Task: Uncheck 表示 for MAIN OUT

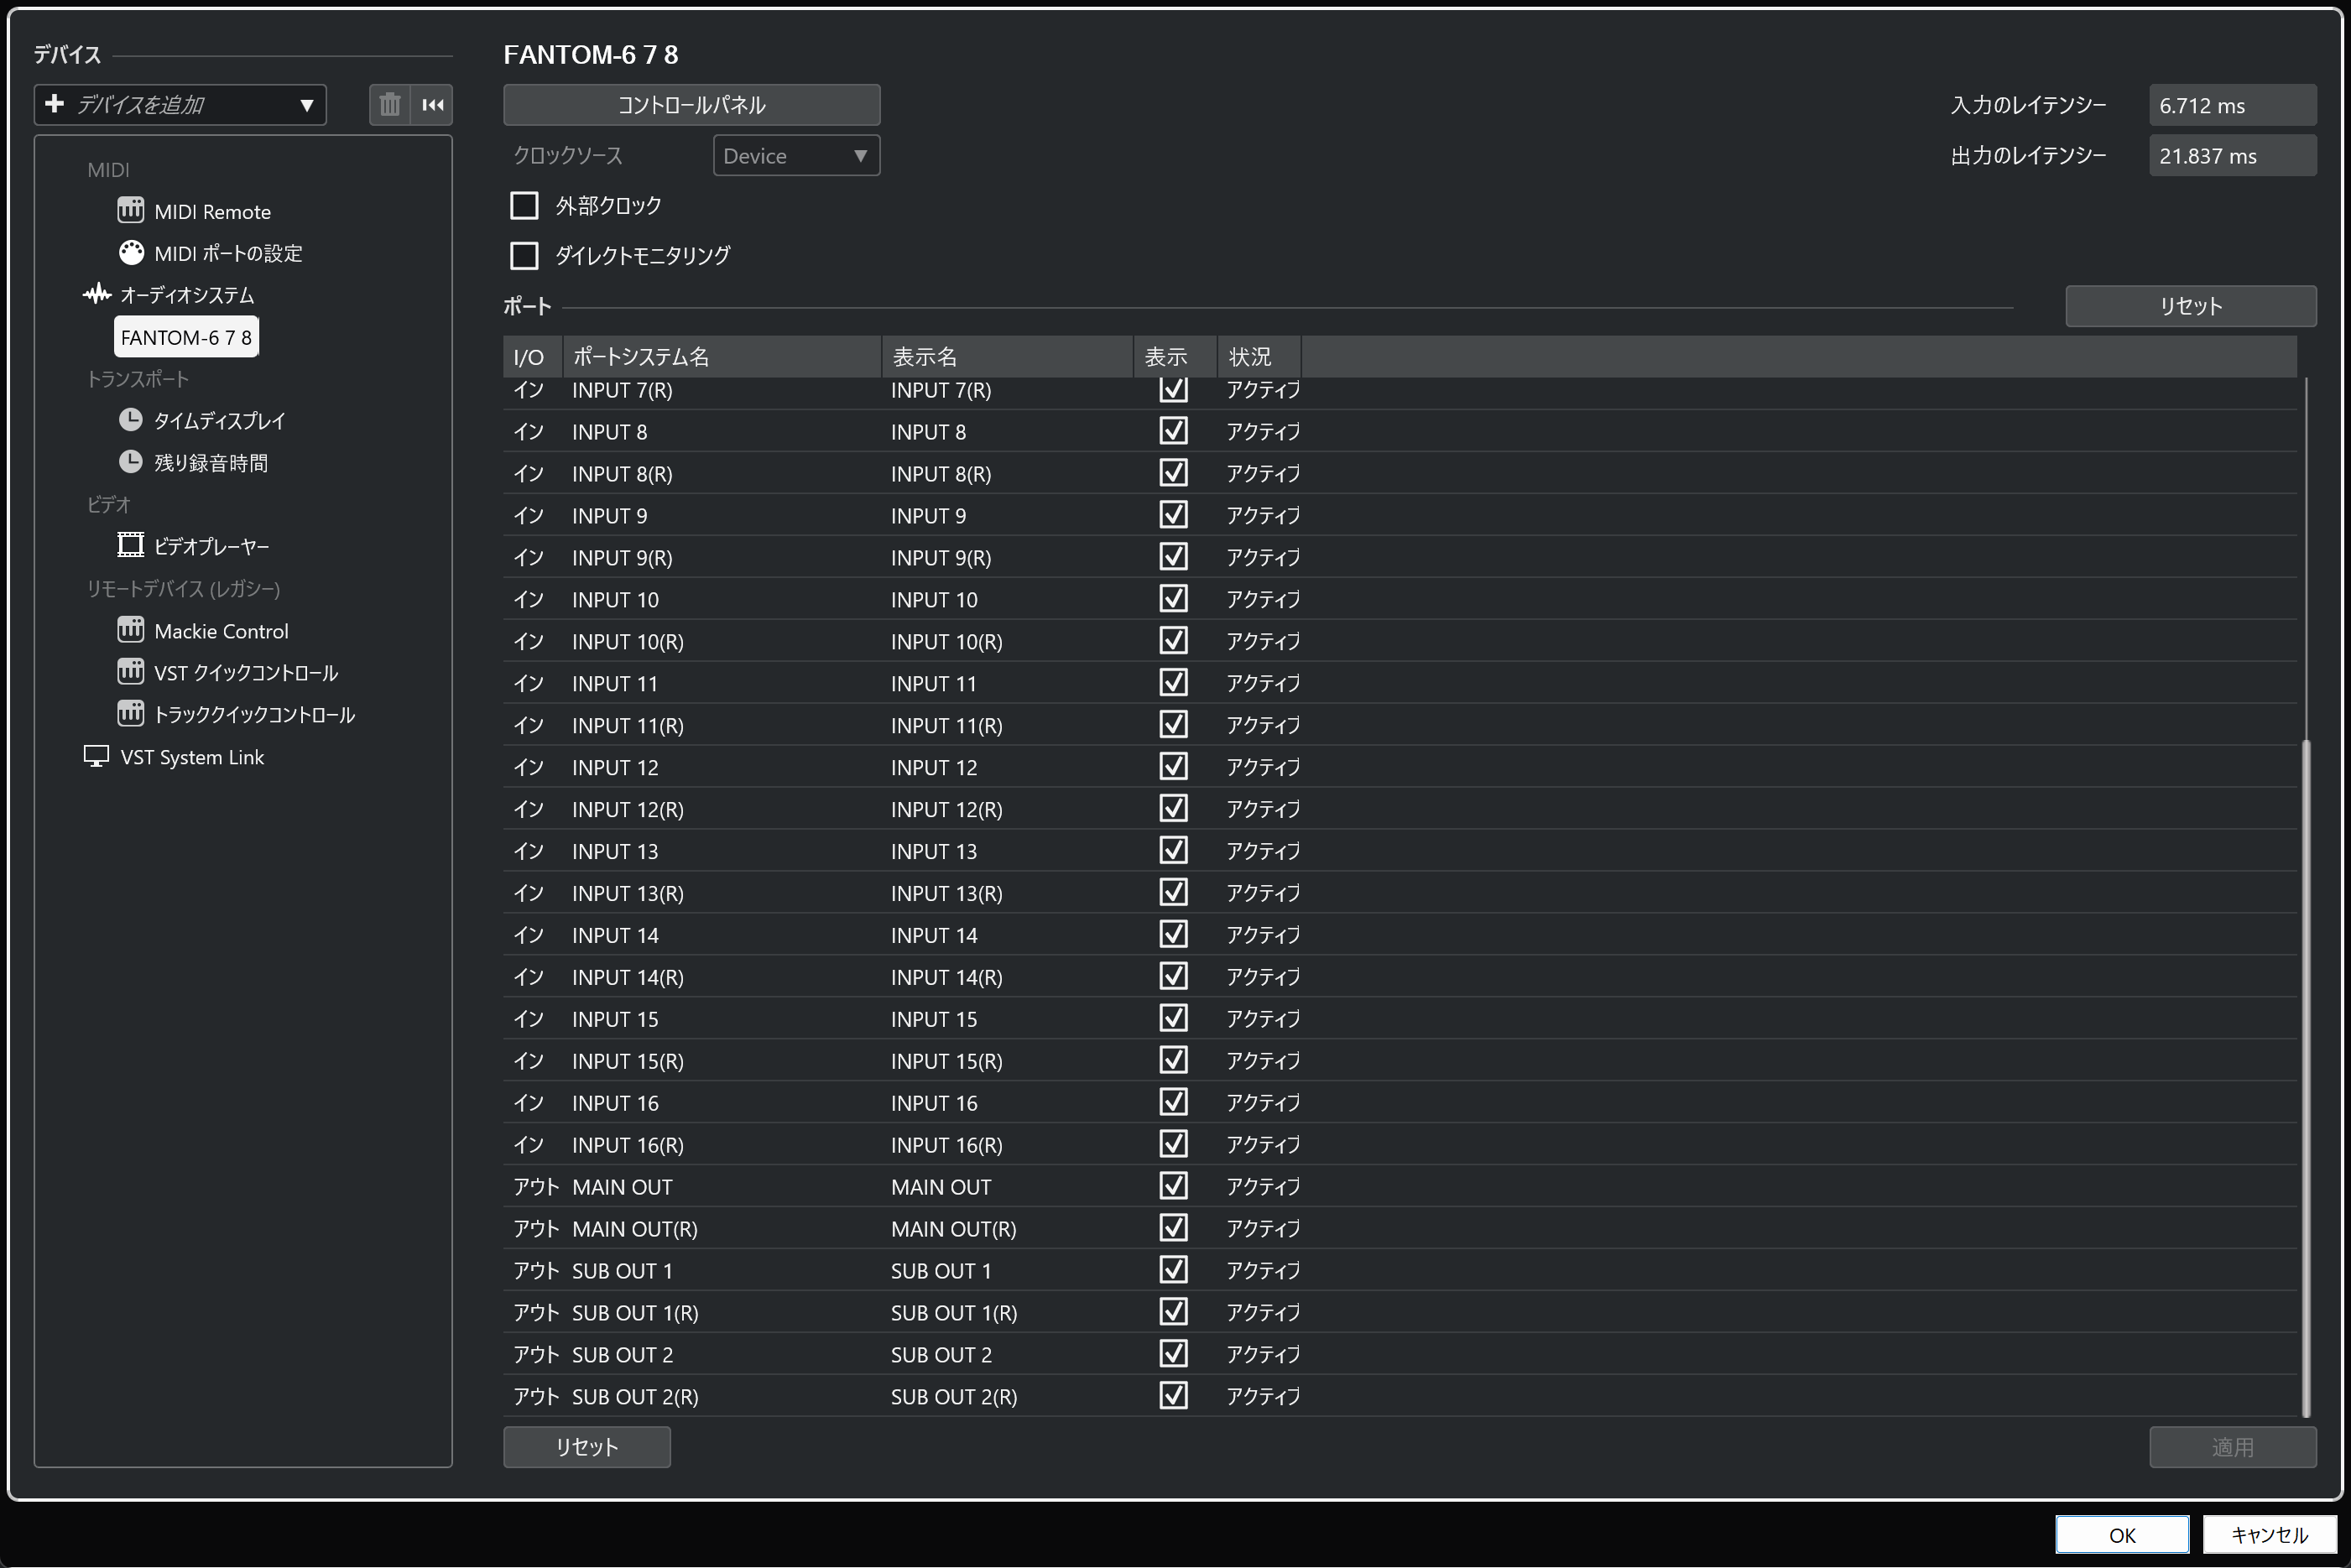Action: 1173,1186
